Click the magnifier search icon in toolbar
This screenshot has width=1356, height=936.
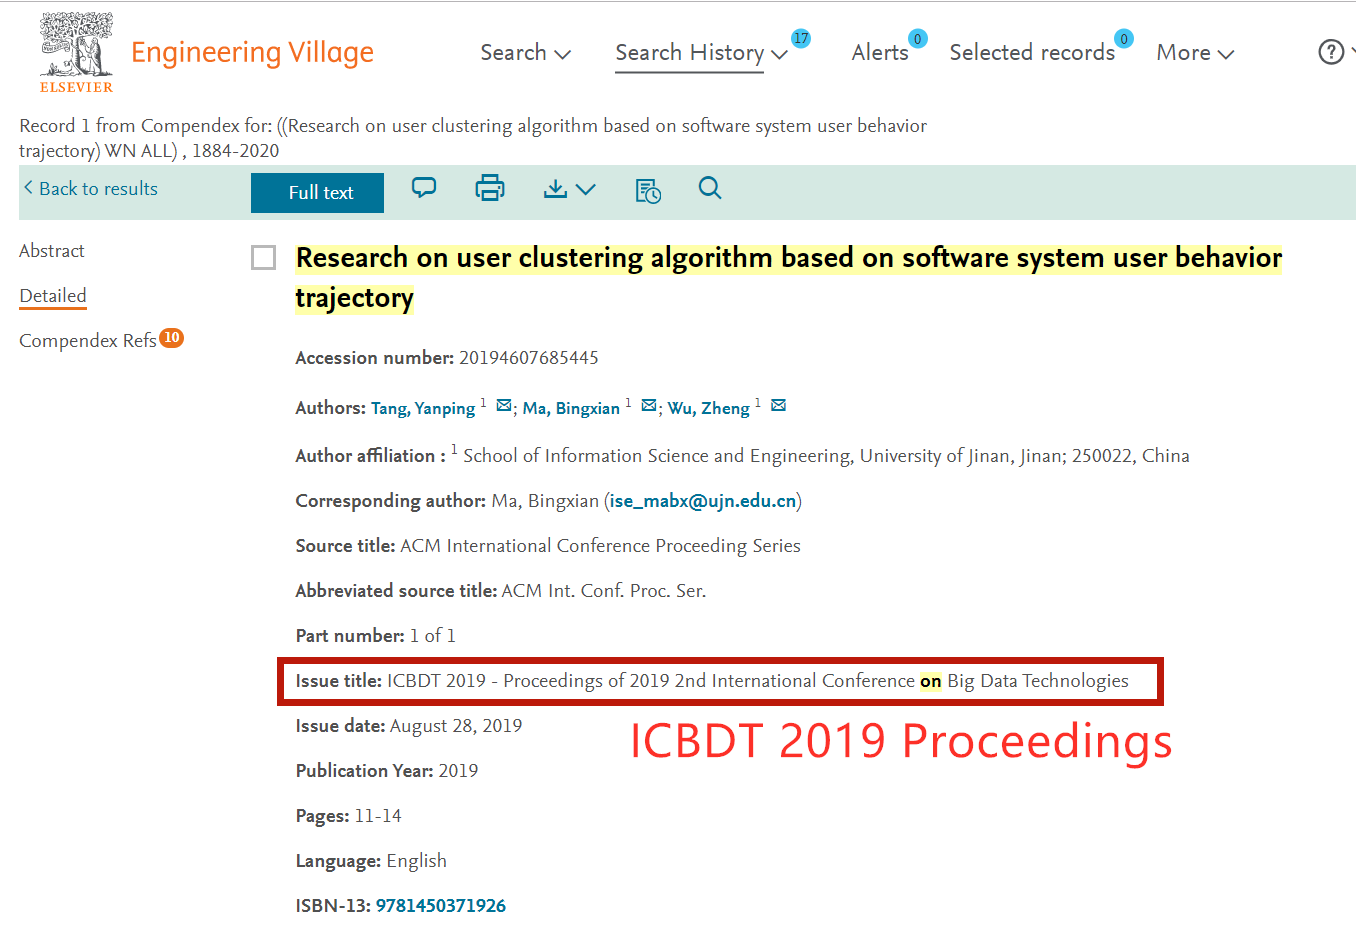pyautogui.click(x=710, y=188)
